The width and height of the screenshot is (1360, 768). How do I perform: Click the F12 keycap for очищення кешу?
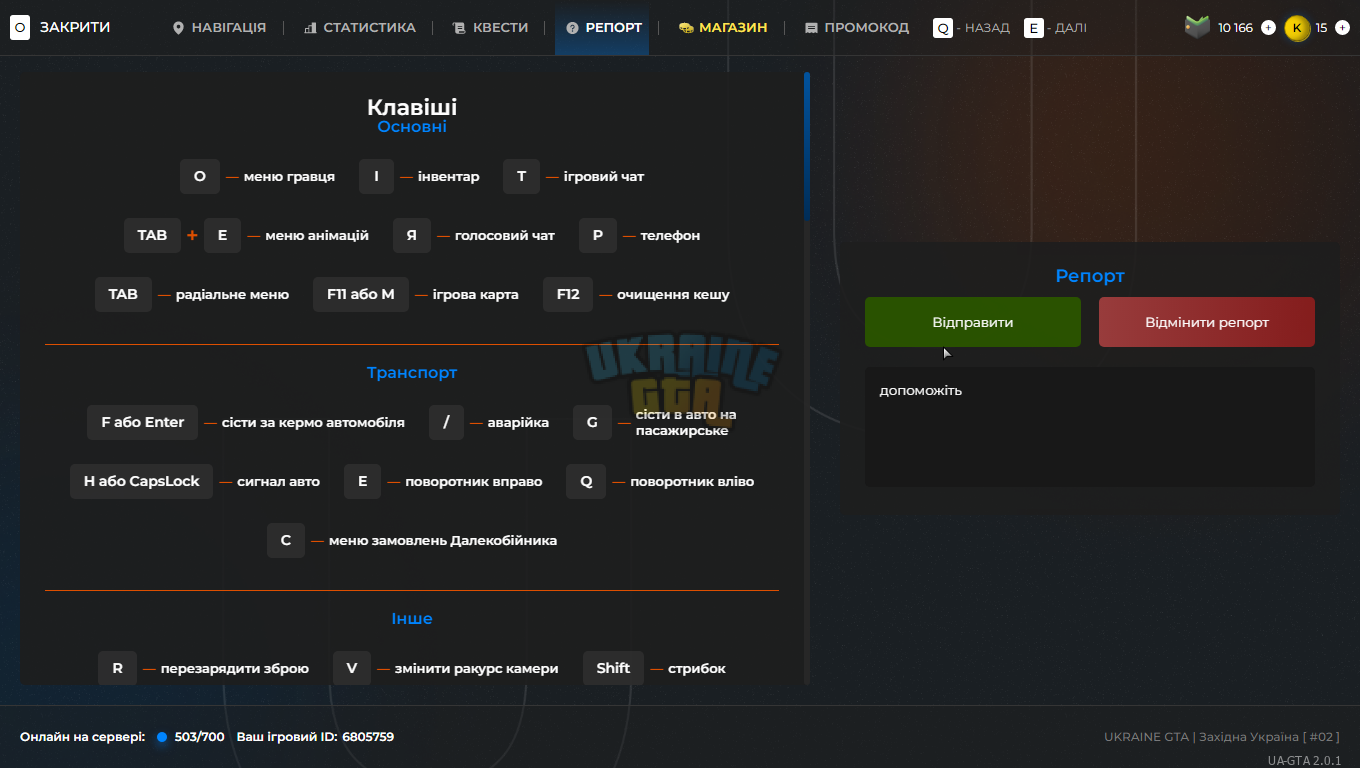568,294
